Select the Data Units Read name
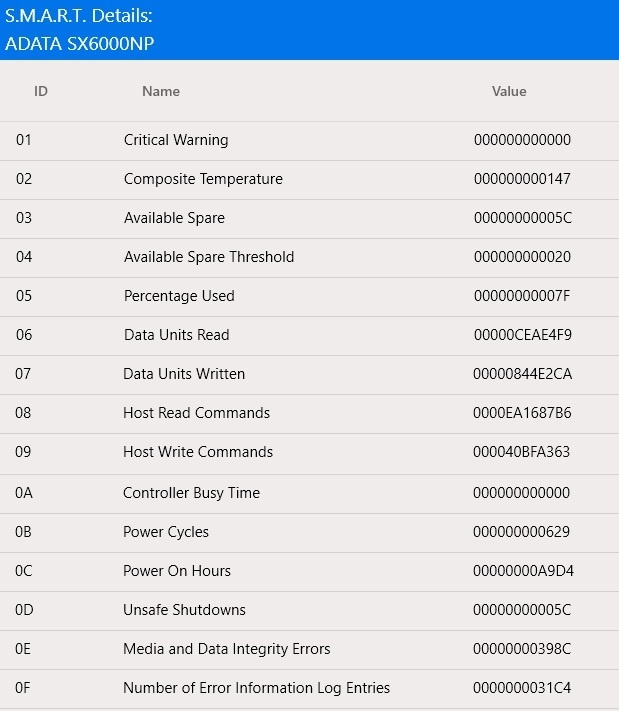The height and width of the screenshot is (711, 619). (176, 335)
